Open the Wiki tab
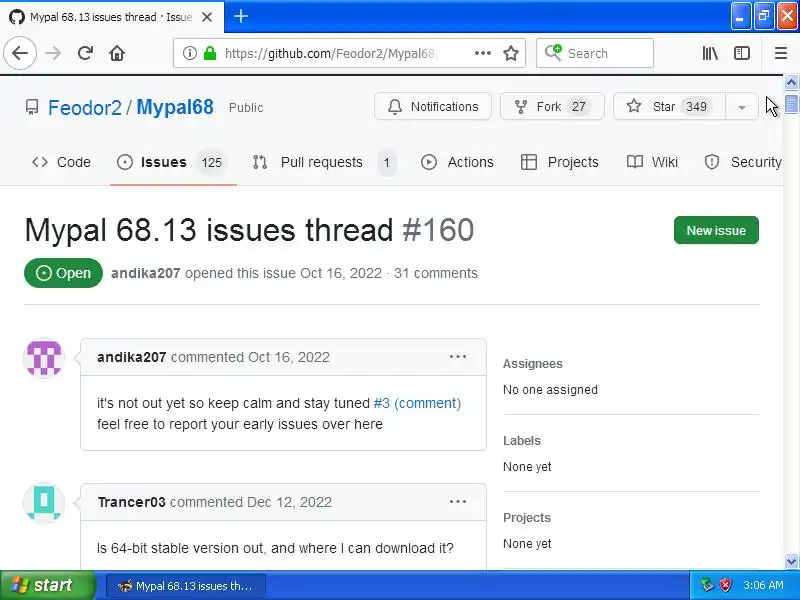This screenshot has width=800, height=600. pos(653,162)
